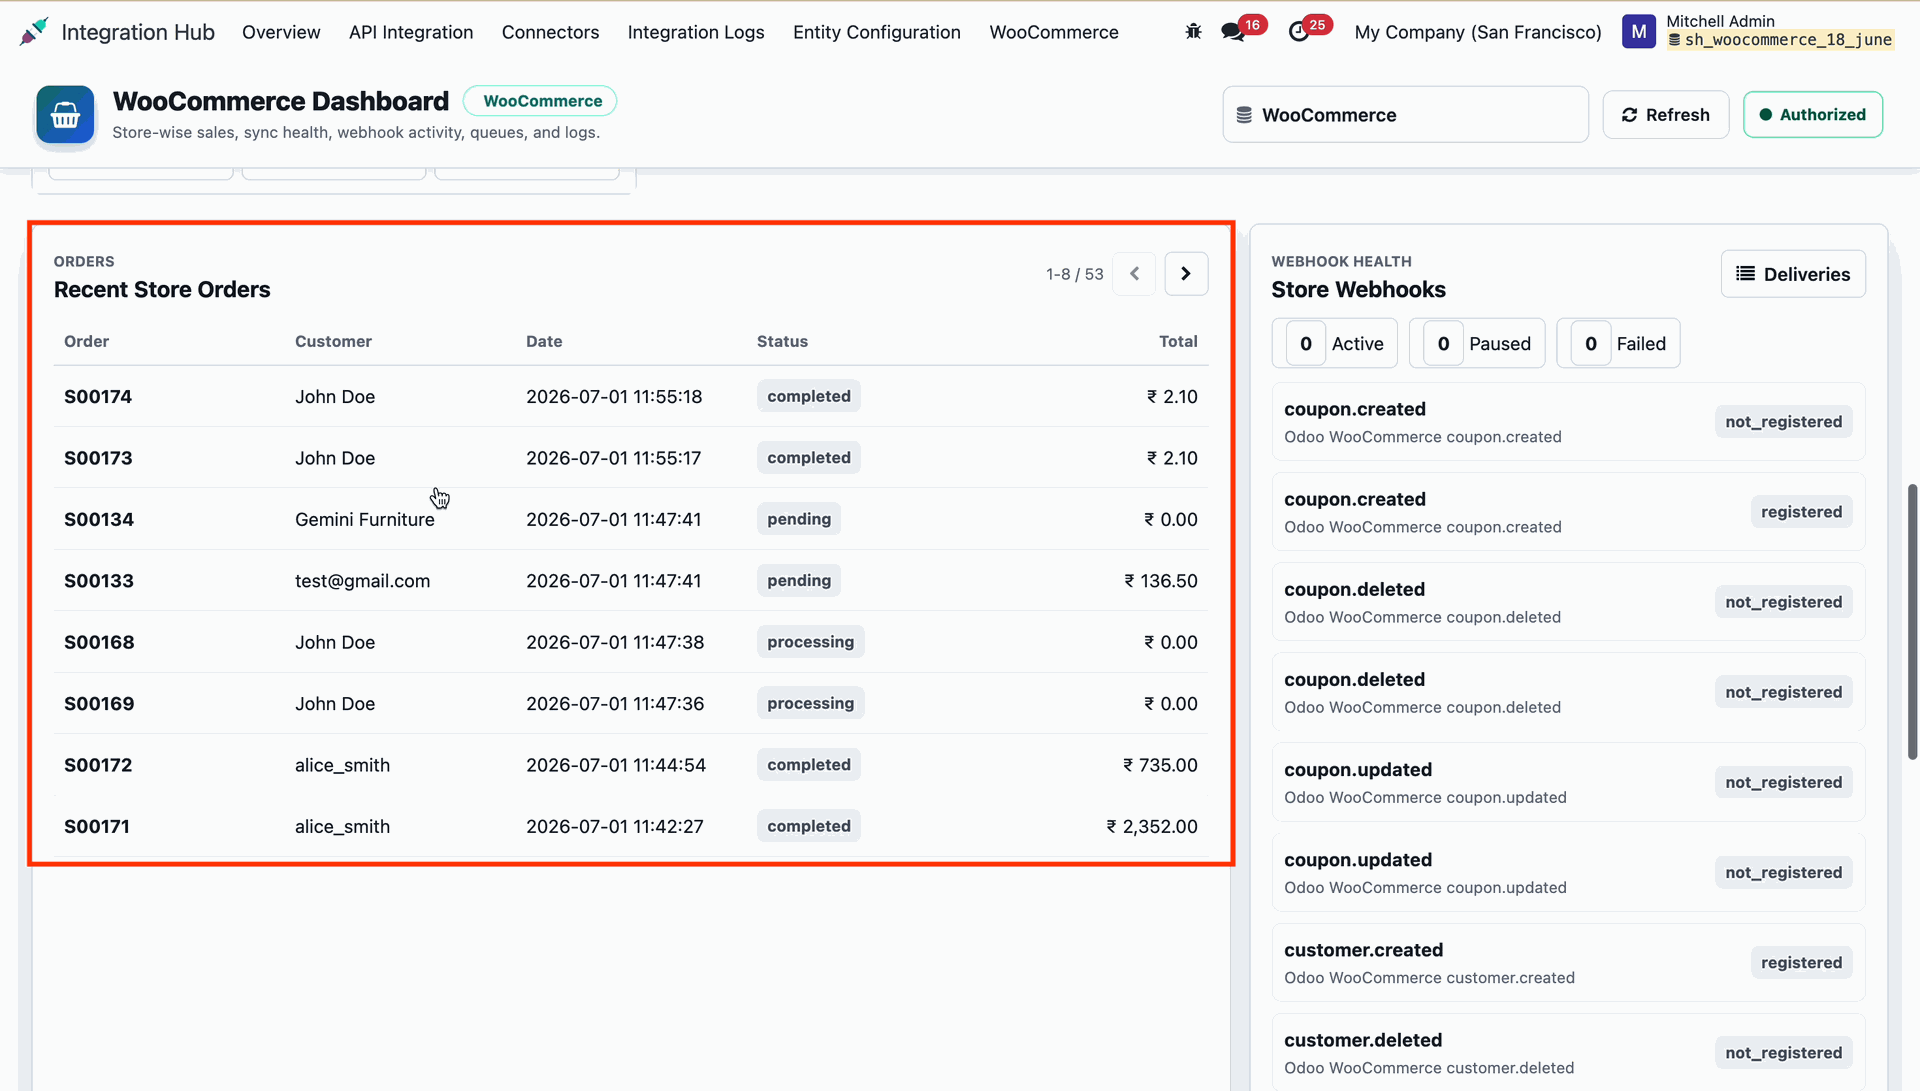Click the database stack icon in store selector
The image size is (1920, 1091).
pyautogui.click(x=1244, y=115)
